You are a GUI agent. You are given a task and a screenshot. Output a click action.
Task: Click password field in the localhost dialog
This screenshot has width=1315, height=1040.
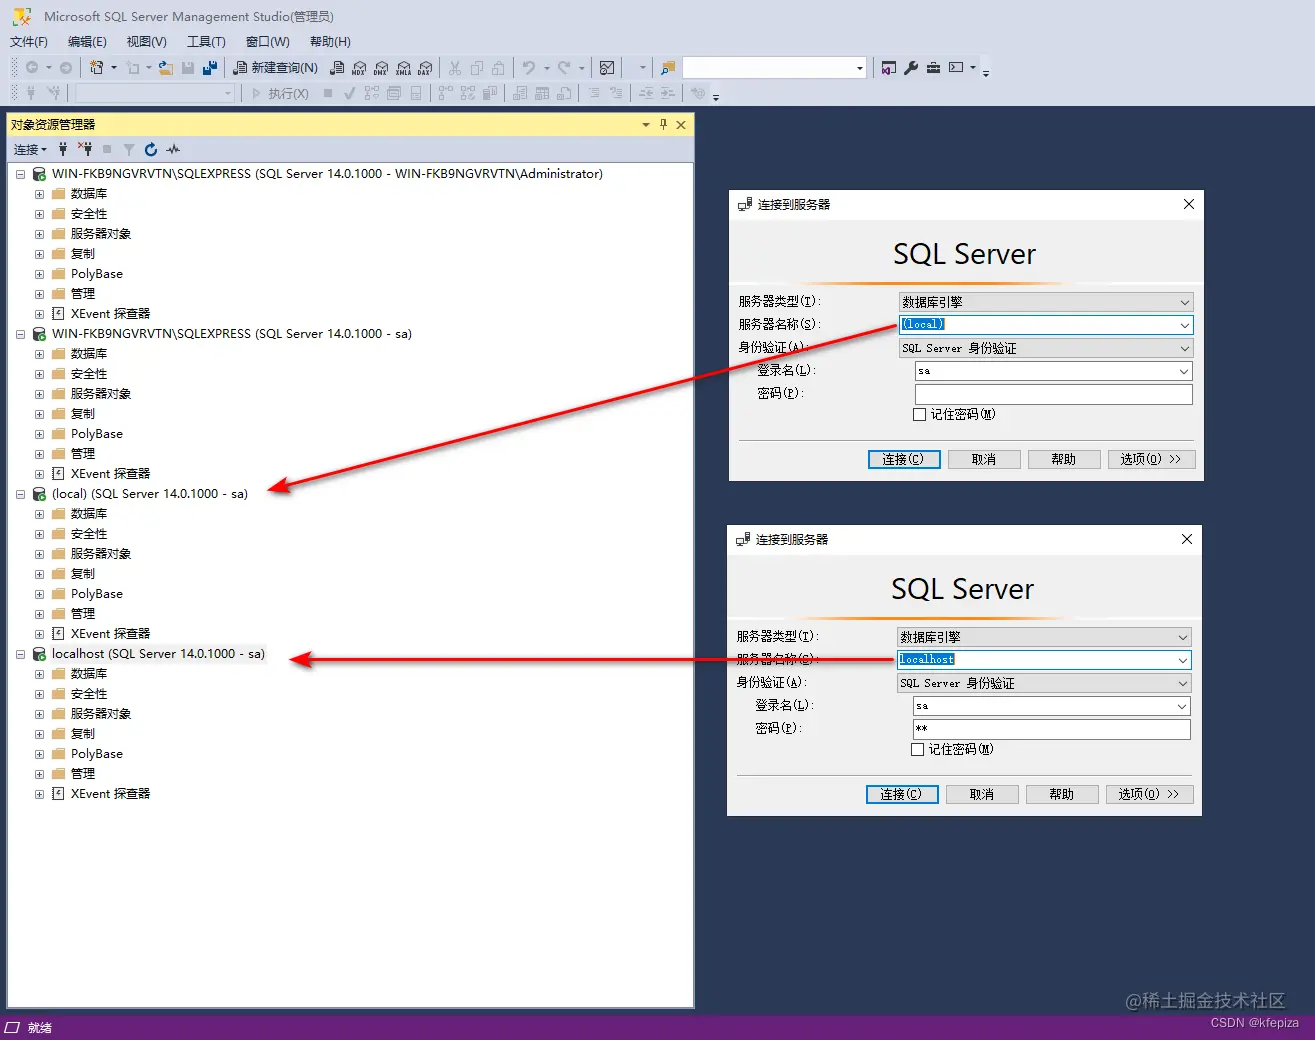coord(1052,729)
